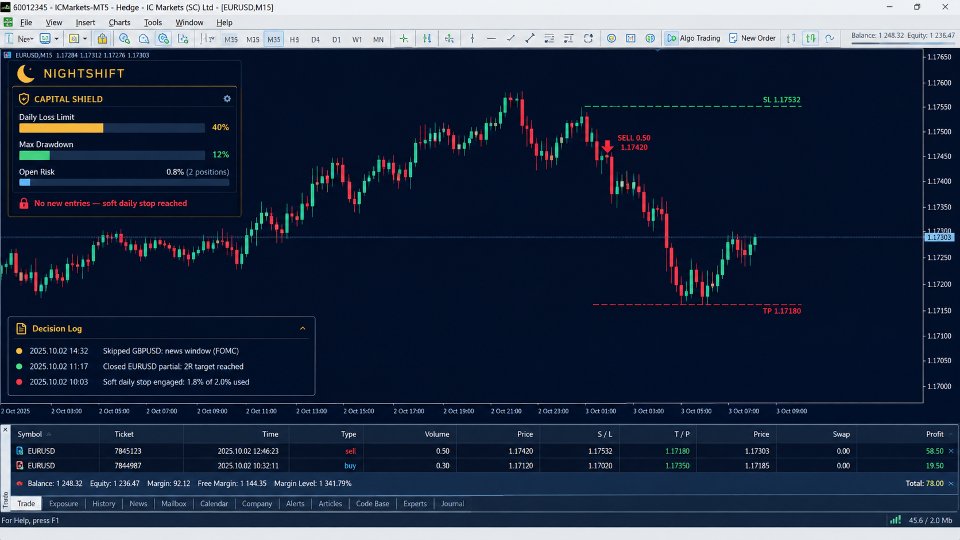Click the New Order button
Viewport: 960px width, 540px height.
click(x=752, y=38)
